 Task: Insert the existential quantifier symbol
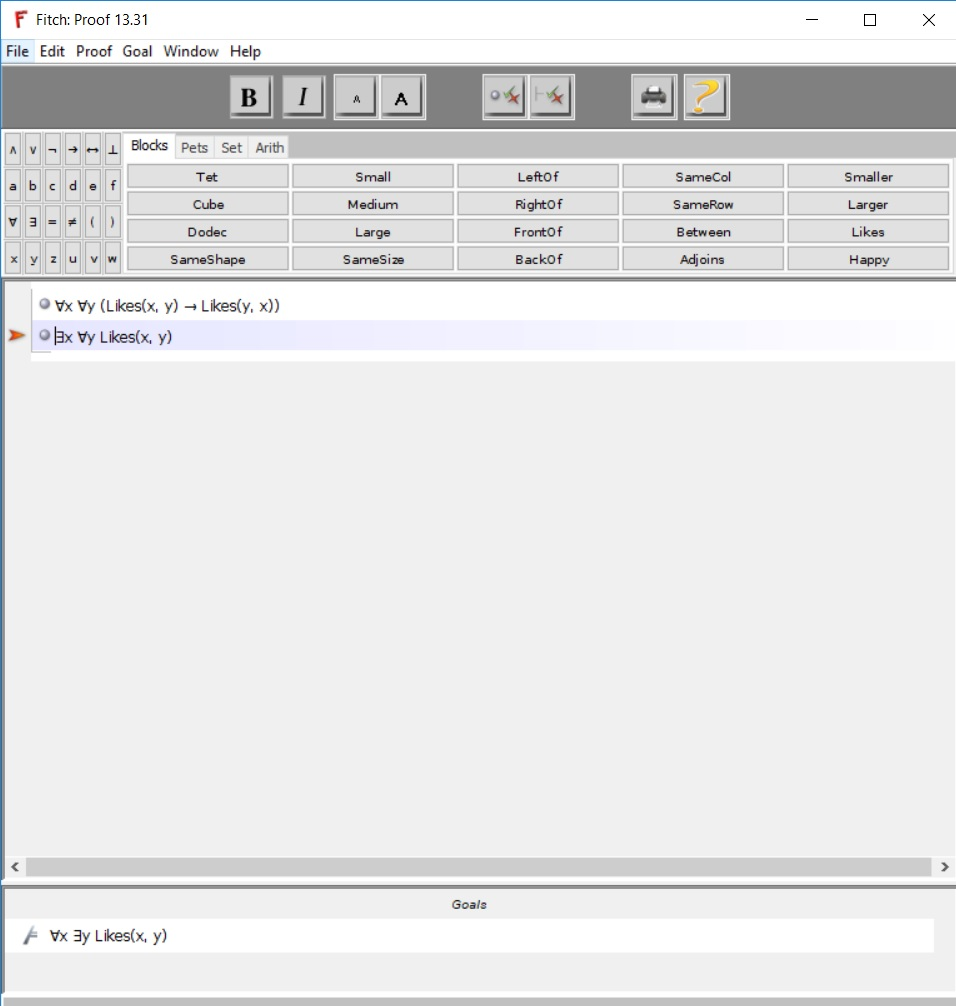32,223
